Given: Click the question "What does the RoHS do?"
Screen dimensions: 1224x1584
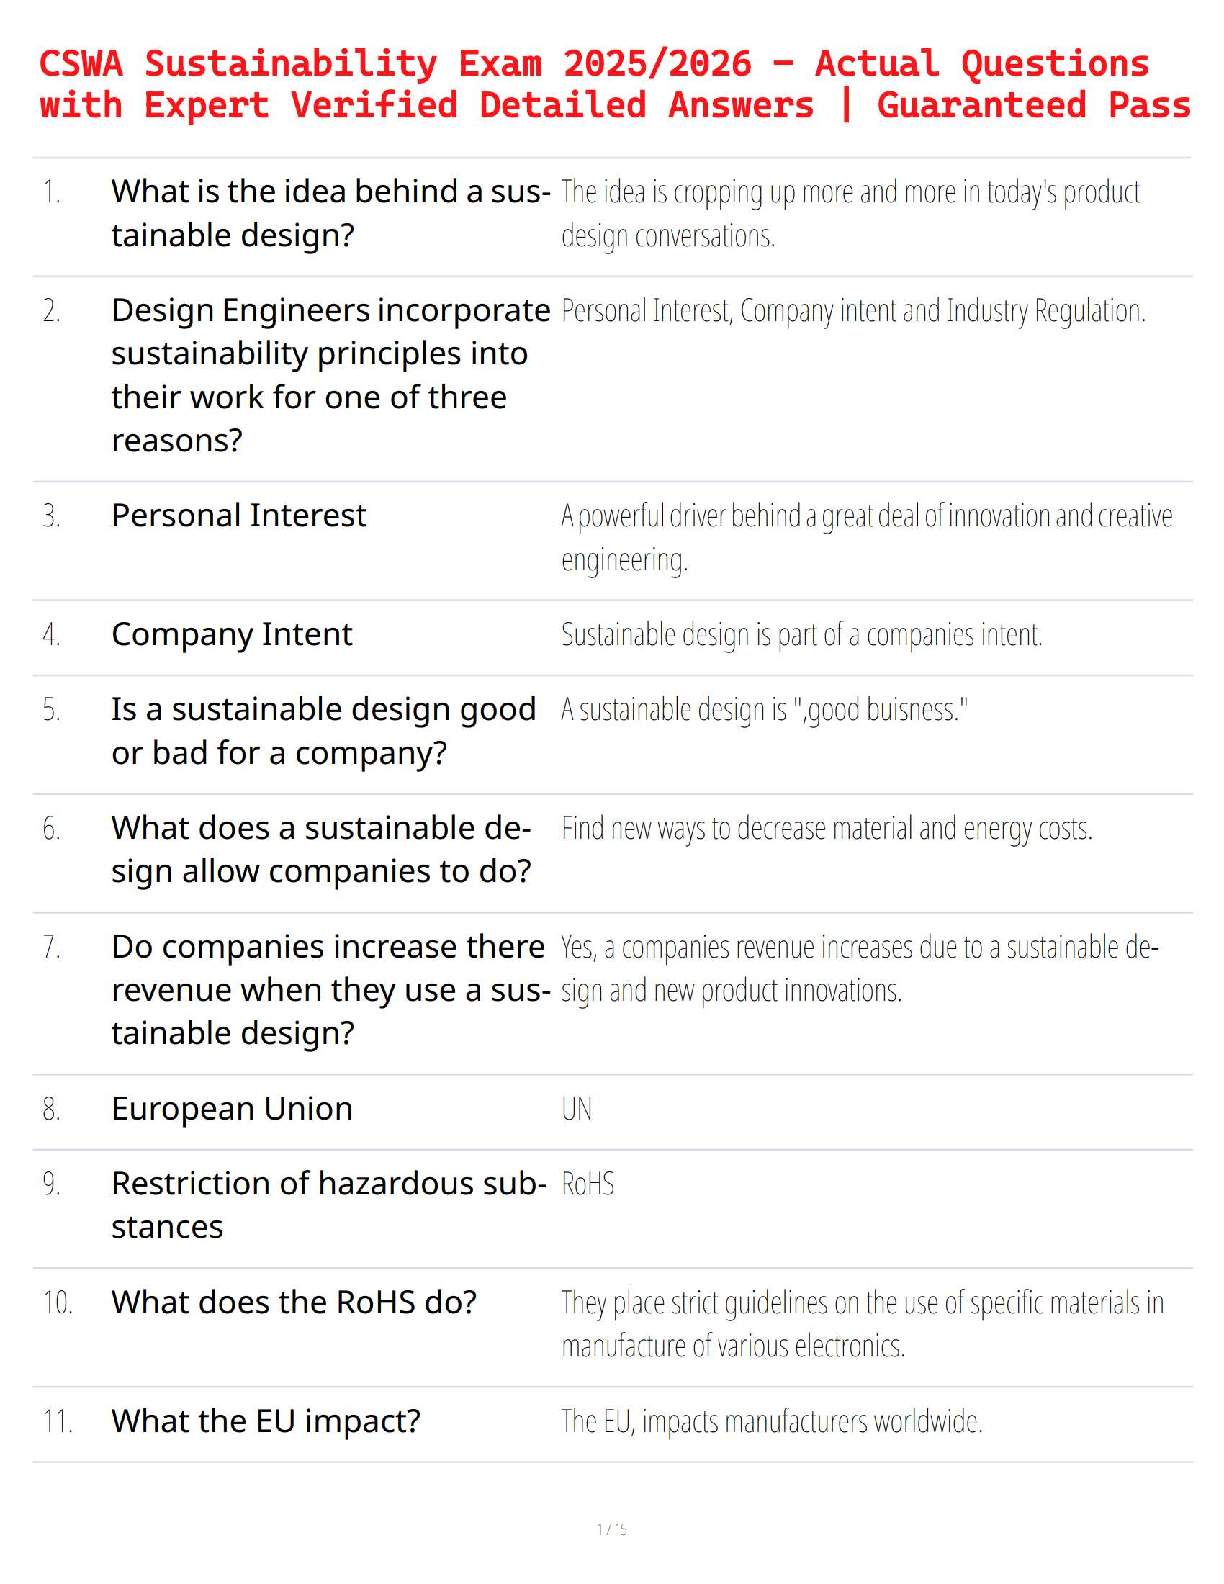Looking at the screenshot, I should coord(294,1302).
